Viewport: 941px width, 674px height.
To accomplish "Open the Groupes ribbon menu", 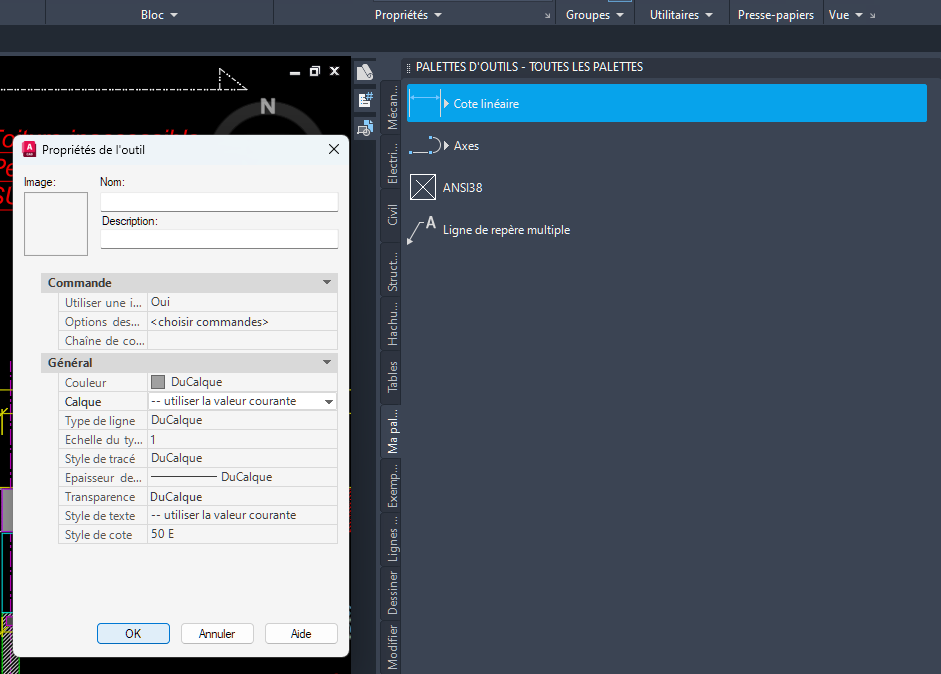I will (x=594, y=14).
